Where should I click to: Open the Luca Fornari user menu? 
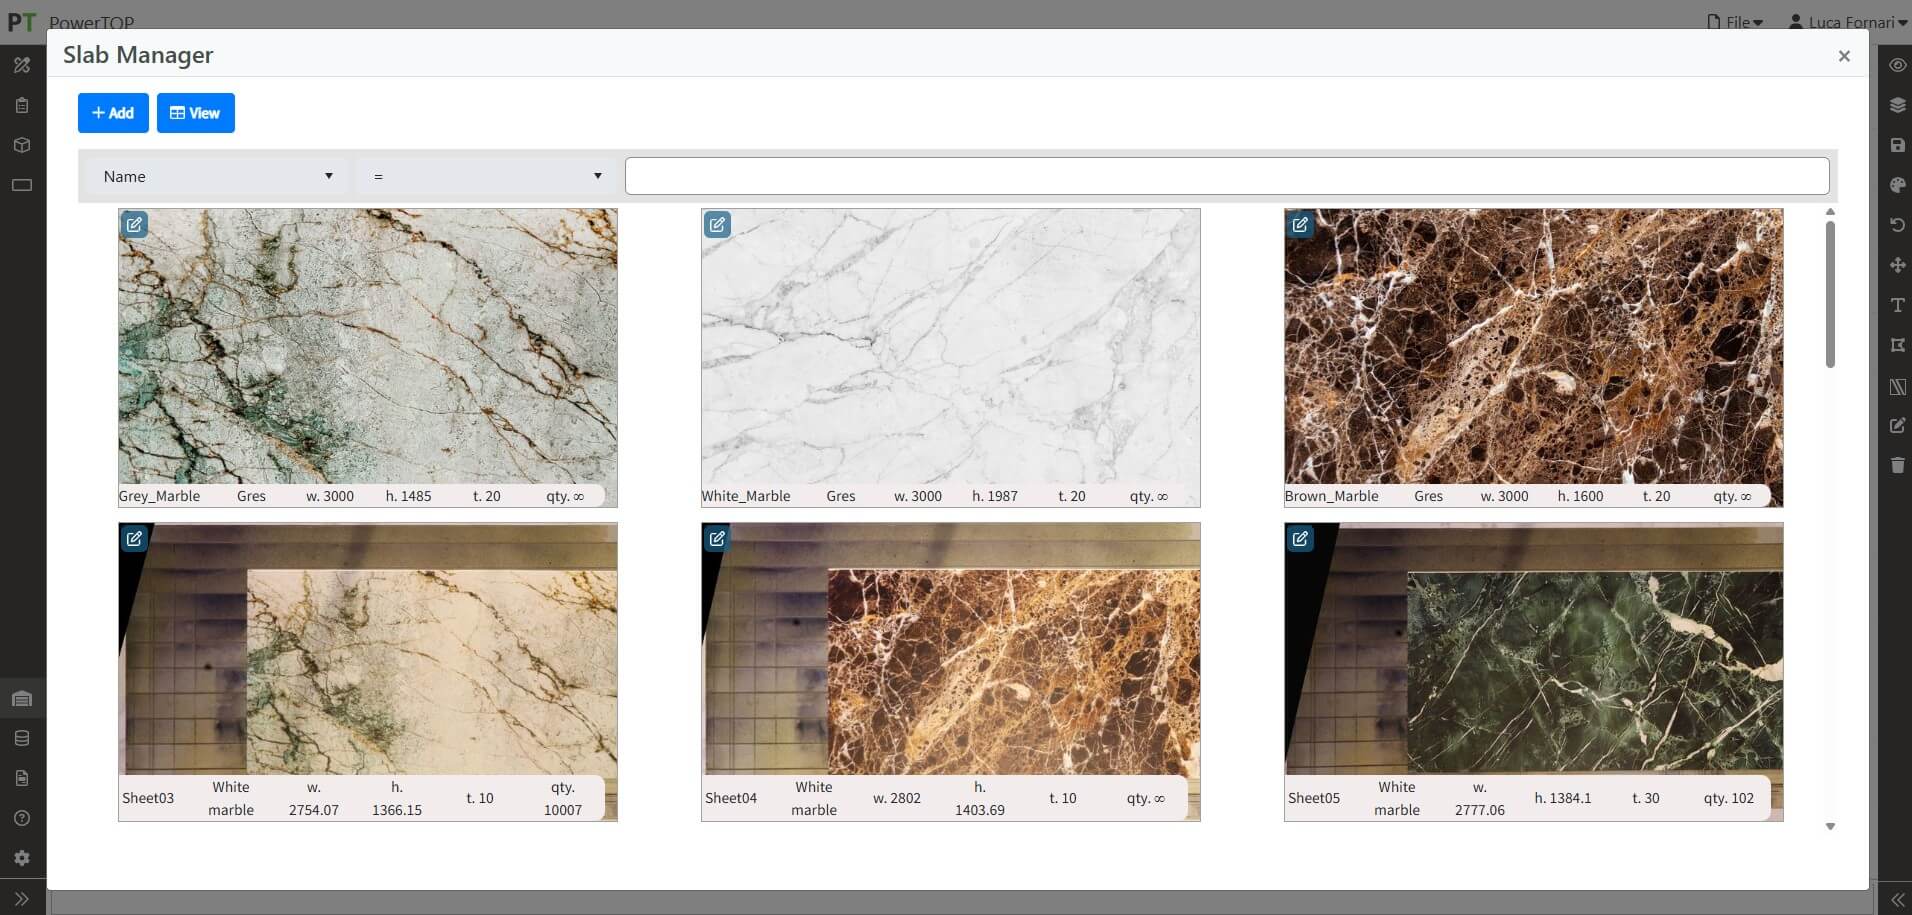click(1846, 22)
